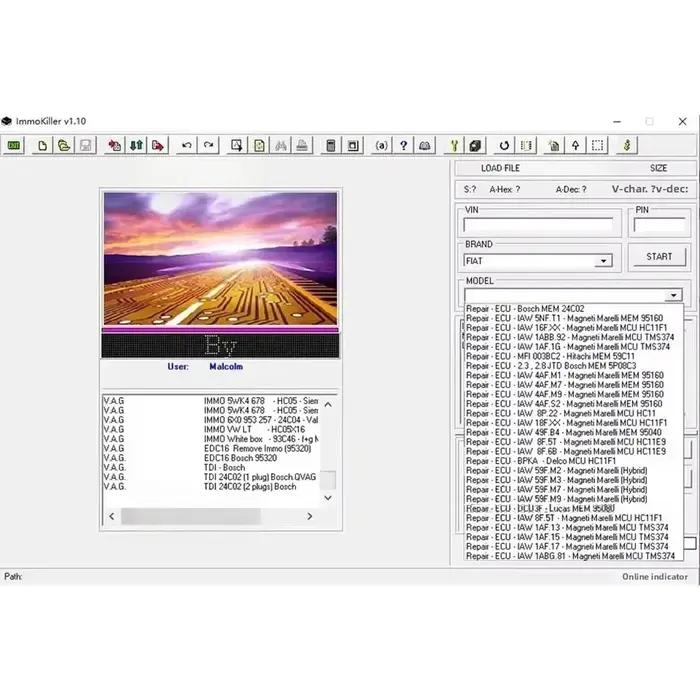Click the green chip icon in toolbar
Image resolution: width=700 pixels, height=700 pixels.
click(14, 146)
